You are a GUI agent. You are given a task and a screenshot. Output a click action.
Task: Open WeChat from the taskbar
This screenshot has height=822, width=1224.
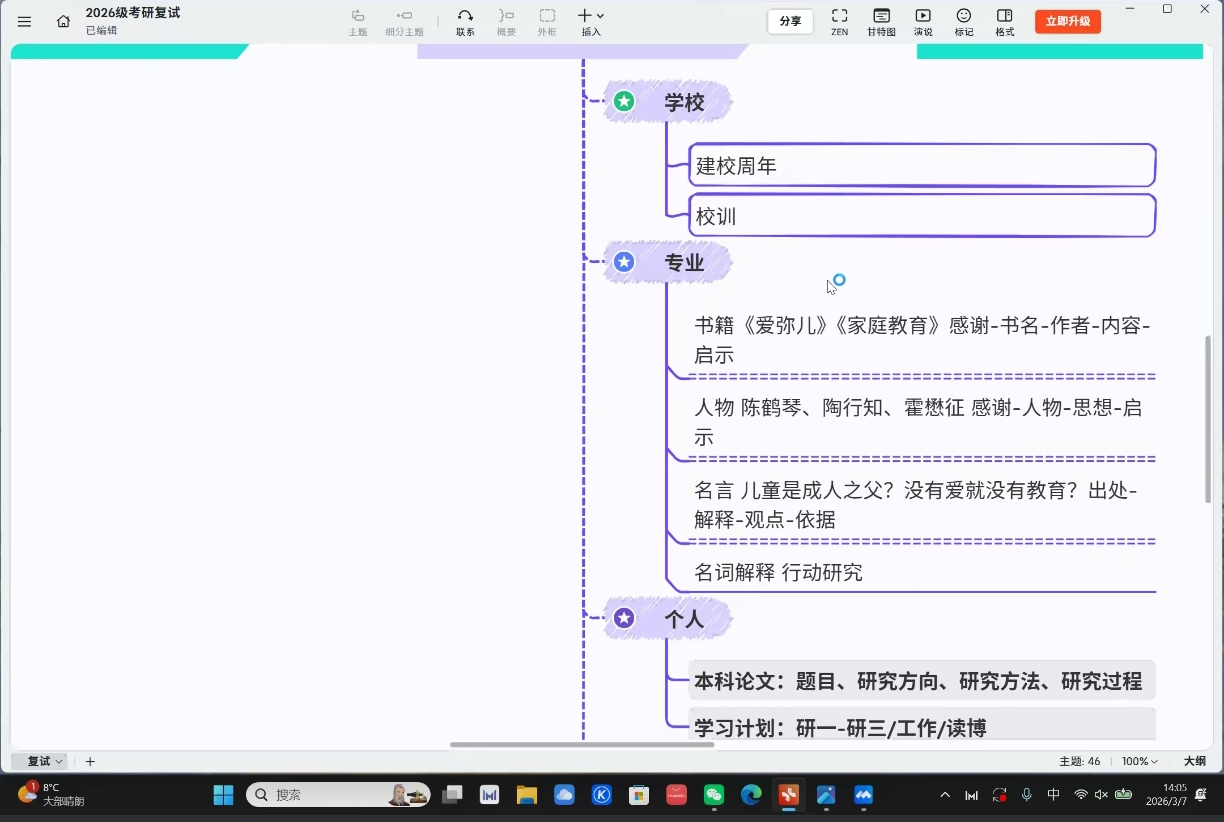coord(714,795)
